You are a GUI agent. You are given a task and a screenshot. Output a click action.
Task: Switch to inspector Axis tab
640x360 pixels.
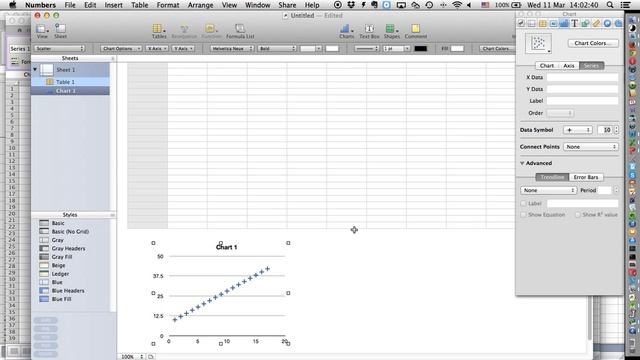[x=569, y=65]
